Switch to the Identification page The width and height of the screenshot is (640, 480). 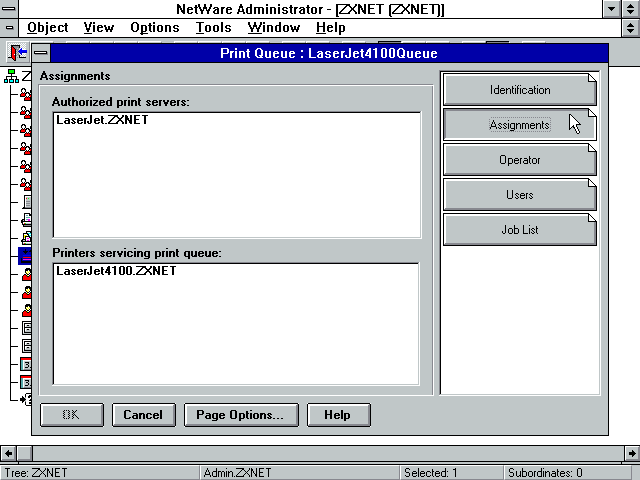point(520,90)
